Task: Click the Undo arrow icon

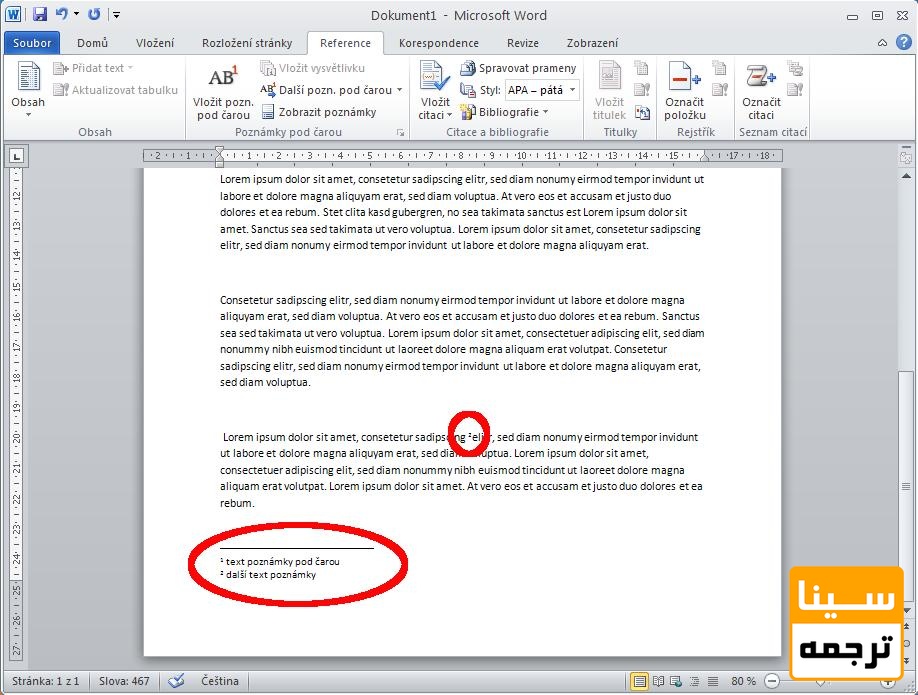Action: 61,14
